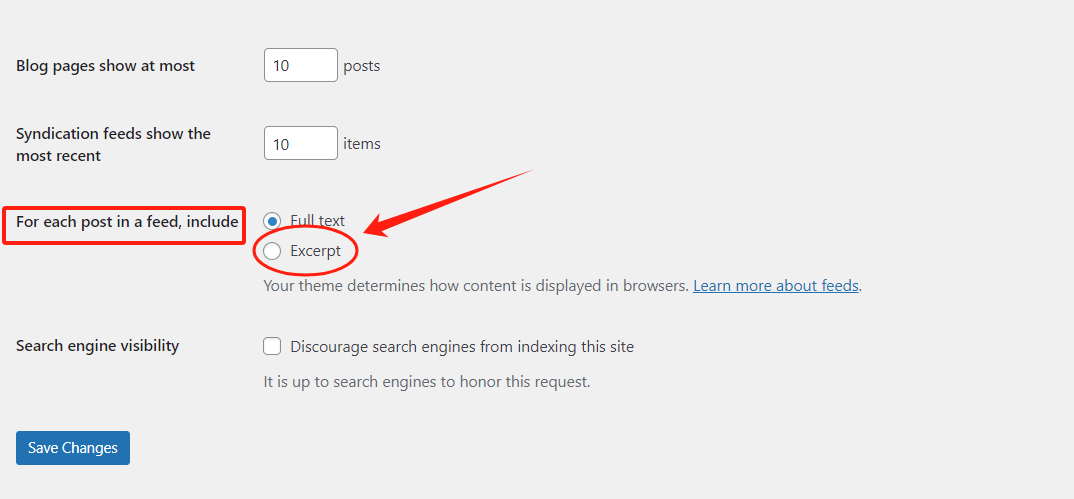Click the Save Changes button
Screen dimensions: 1074x499
pyautogui.click(x=73, y=448)
